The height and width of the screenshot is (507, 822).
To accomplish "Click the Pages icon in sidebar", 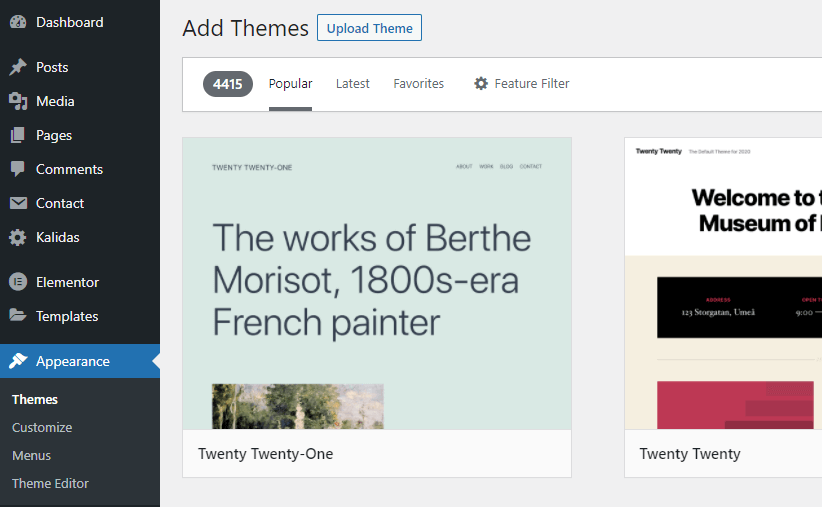I will point(18,135).
